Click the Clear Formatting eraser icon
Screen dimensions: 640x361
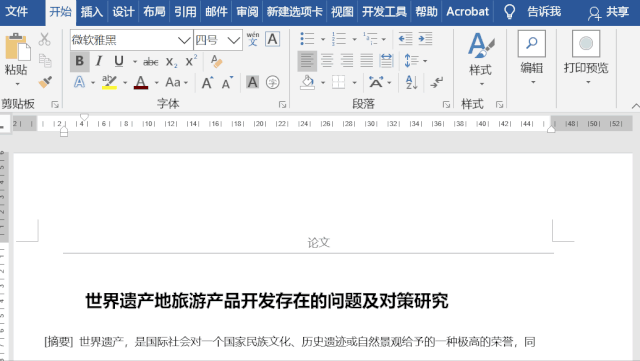pyautogui.click(x=217, y=61)
